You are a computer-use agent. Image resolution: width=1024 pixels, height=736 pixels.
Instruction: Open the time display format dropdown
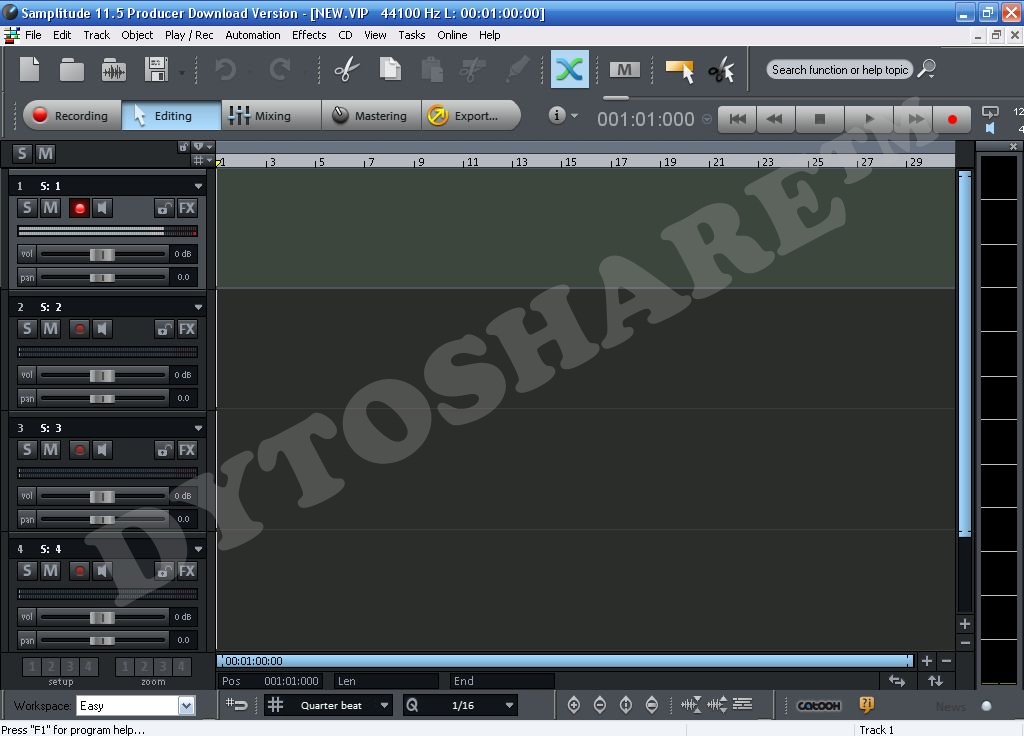click(707, 119)
